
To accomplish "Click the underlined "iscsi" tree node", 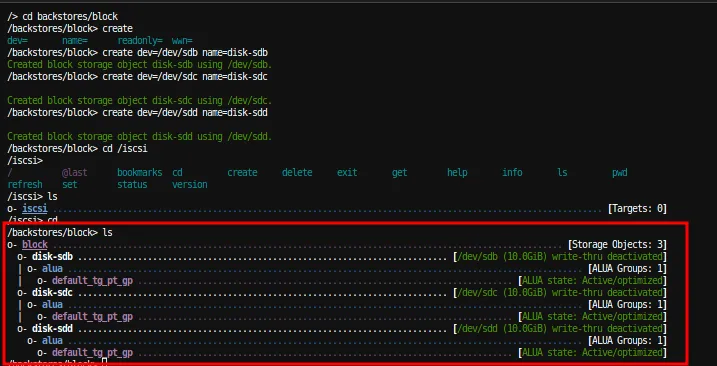I will click(35, 209).
